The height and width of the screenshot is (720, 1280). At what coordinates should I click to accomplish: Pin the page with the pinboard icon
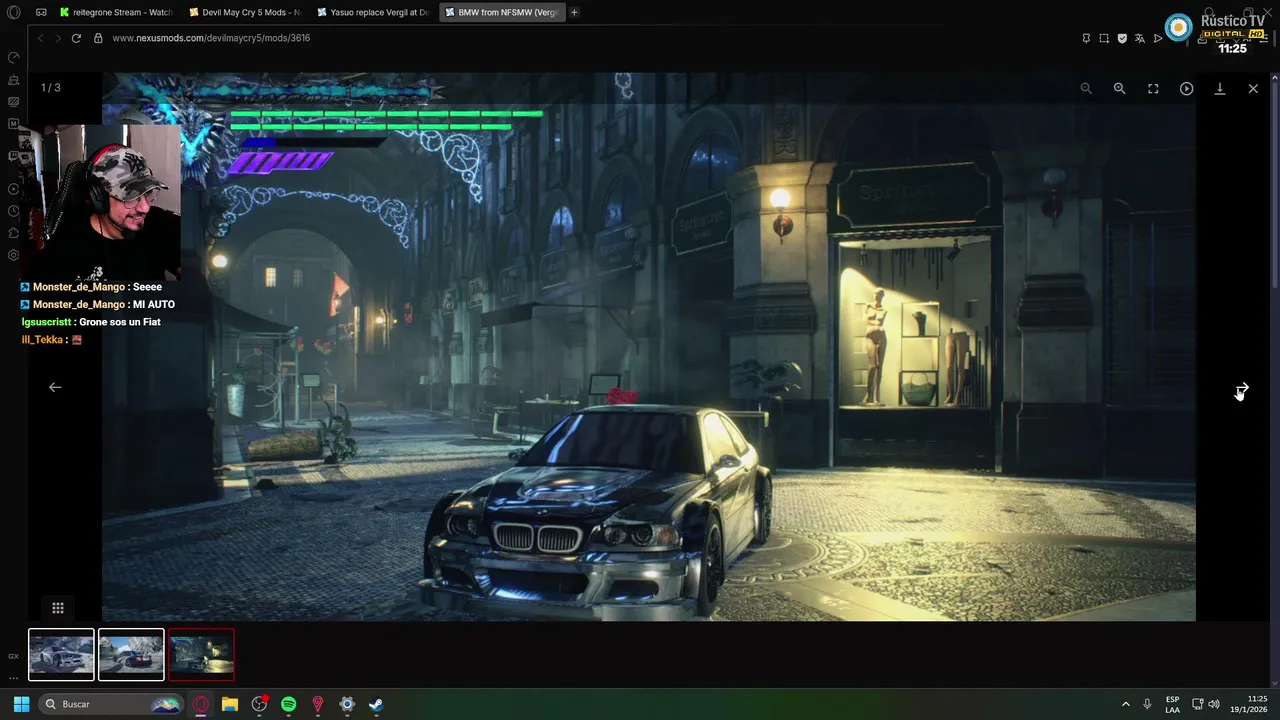(x=1086, y=38)
